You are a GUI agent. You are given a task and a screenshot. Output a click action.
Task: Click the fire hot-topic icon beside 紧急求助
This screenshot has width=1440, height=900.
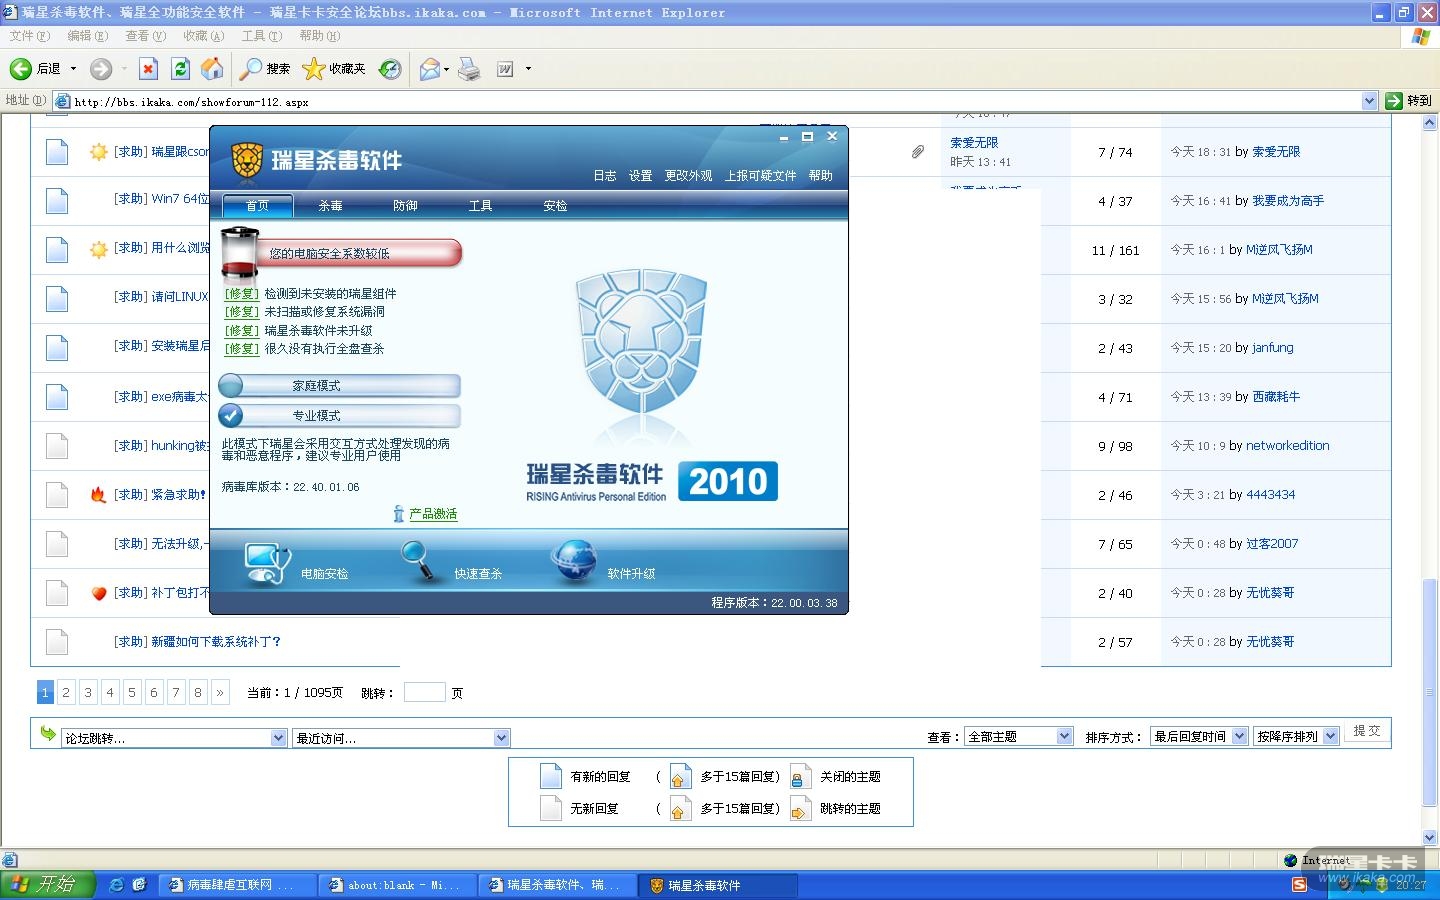pos(98,494)
